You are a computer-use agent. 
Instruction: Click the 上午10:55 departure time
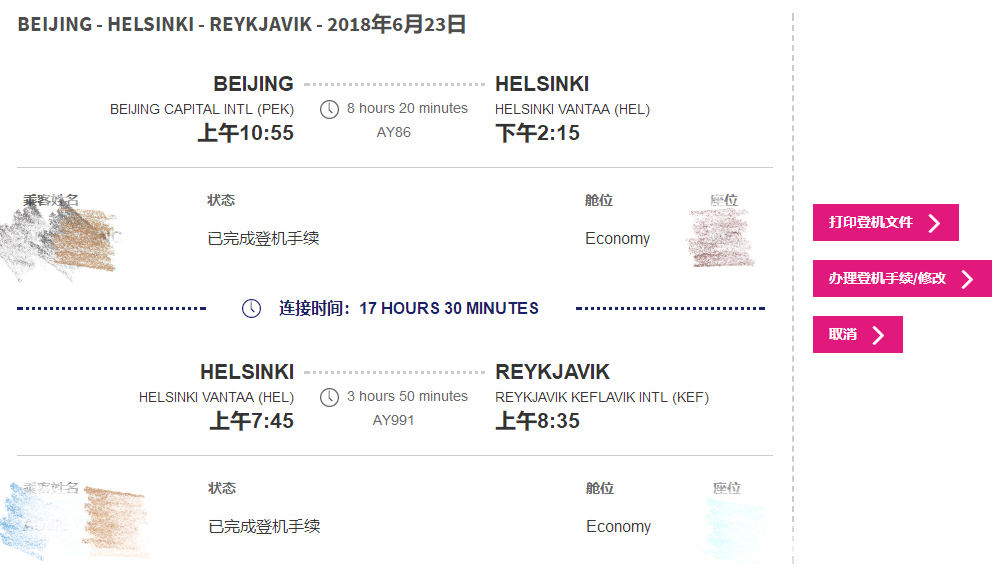[x=245, y=133]
